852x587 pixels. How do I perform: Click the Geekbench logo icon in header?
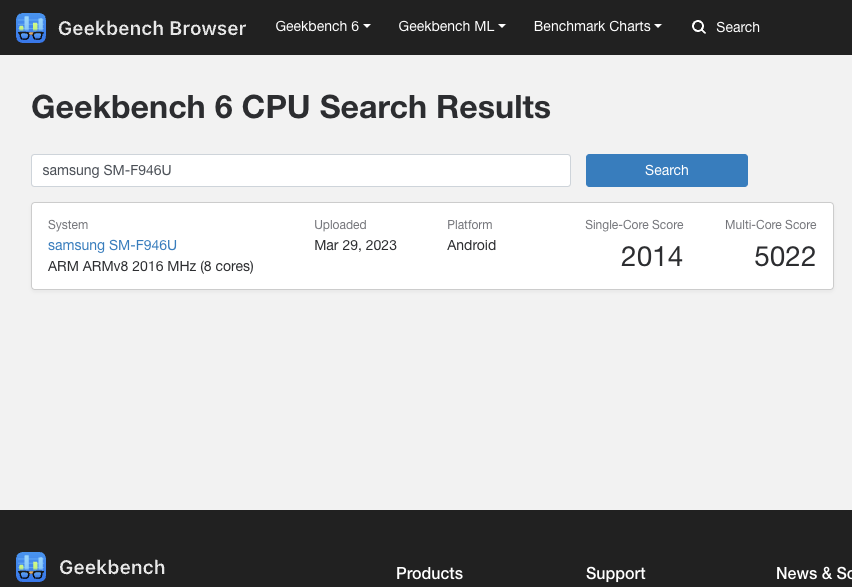31,28
